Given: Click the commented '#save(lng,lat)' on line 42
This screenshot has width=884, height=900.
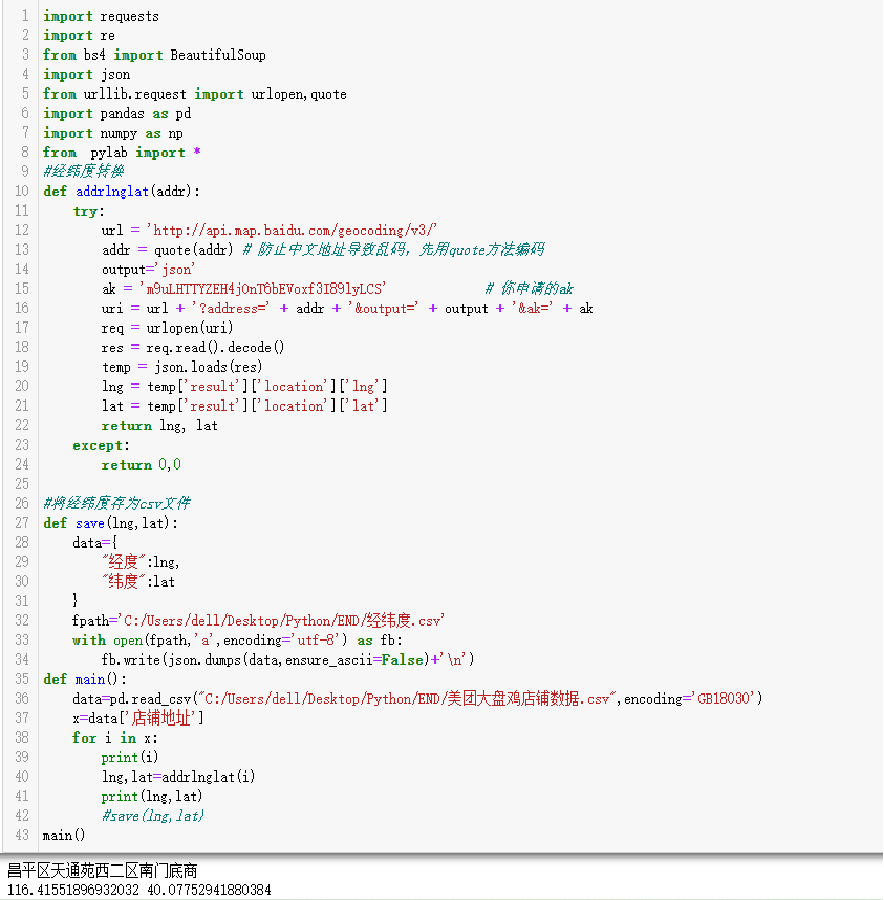Looking at the screenshot, I should (153, 816).
